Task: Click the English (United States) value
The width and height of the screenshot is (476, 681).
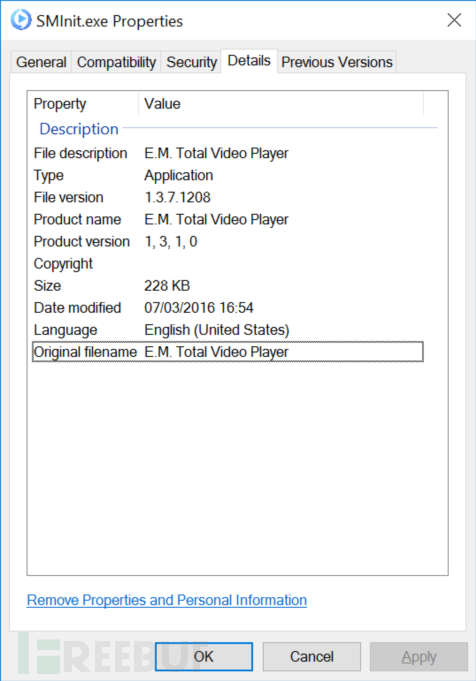Action: click(217, 331)
